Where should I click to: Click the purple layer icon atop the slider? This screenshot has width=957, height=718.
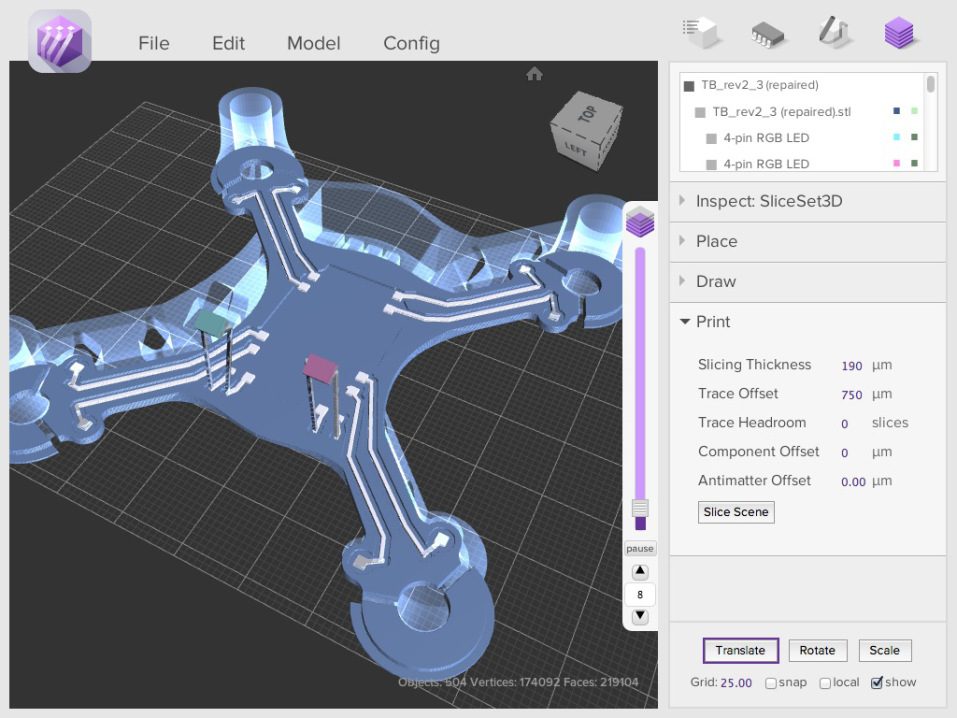[640, 222]
